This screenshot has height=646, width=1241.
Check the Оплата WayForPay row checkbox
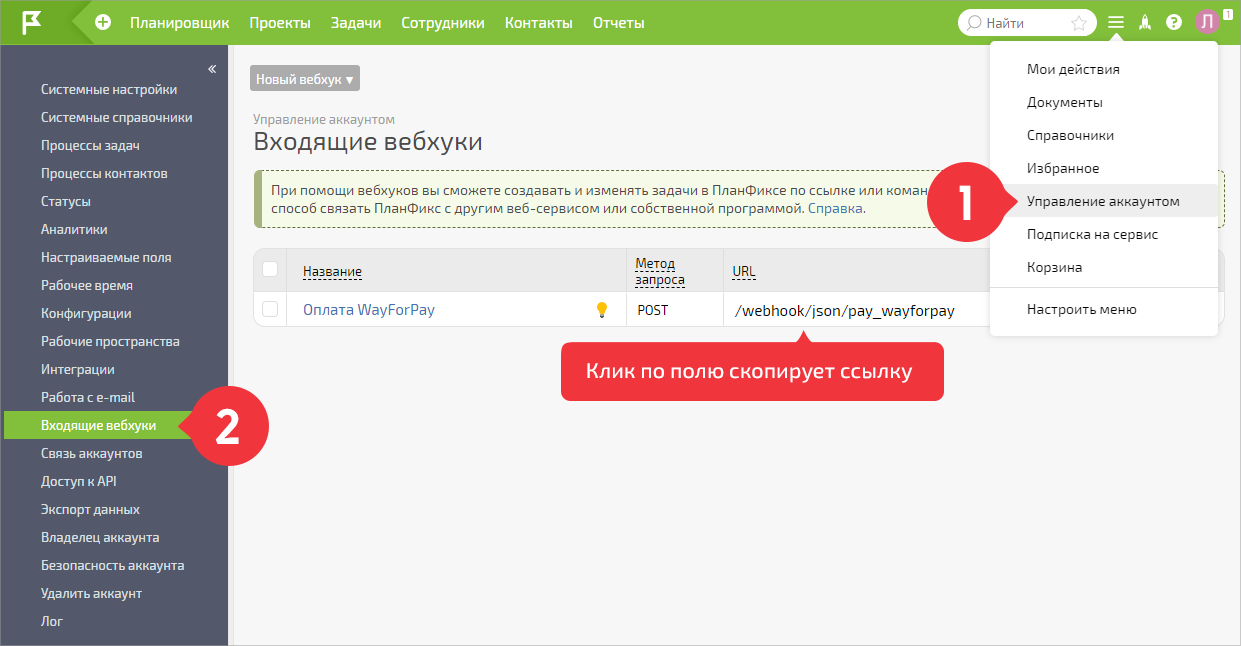(270, 309)
